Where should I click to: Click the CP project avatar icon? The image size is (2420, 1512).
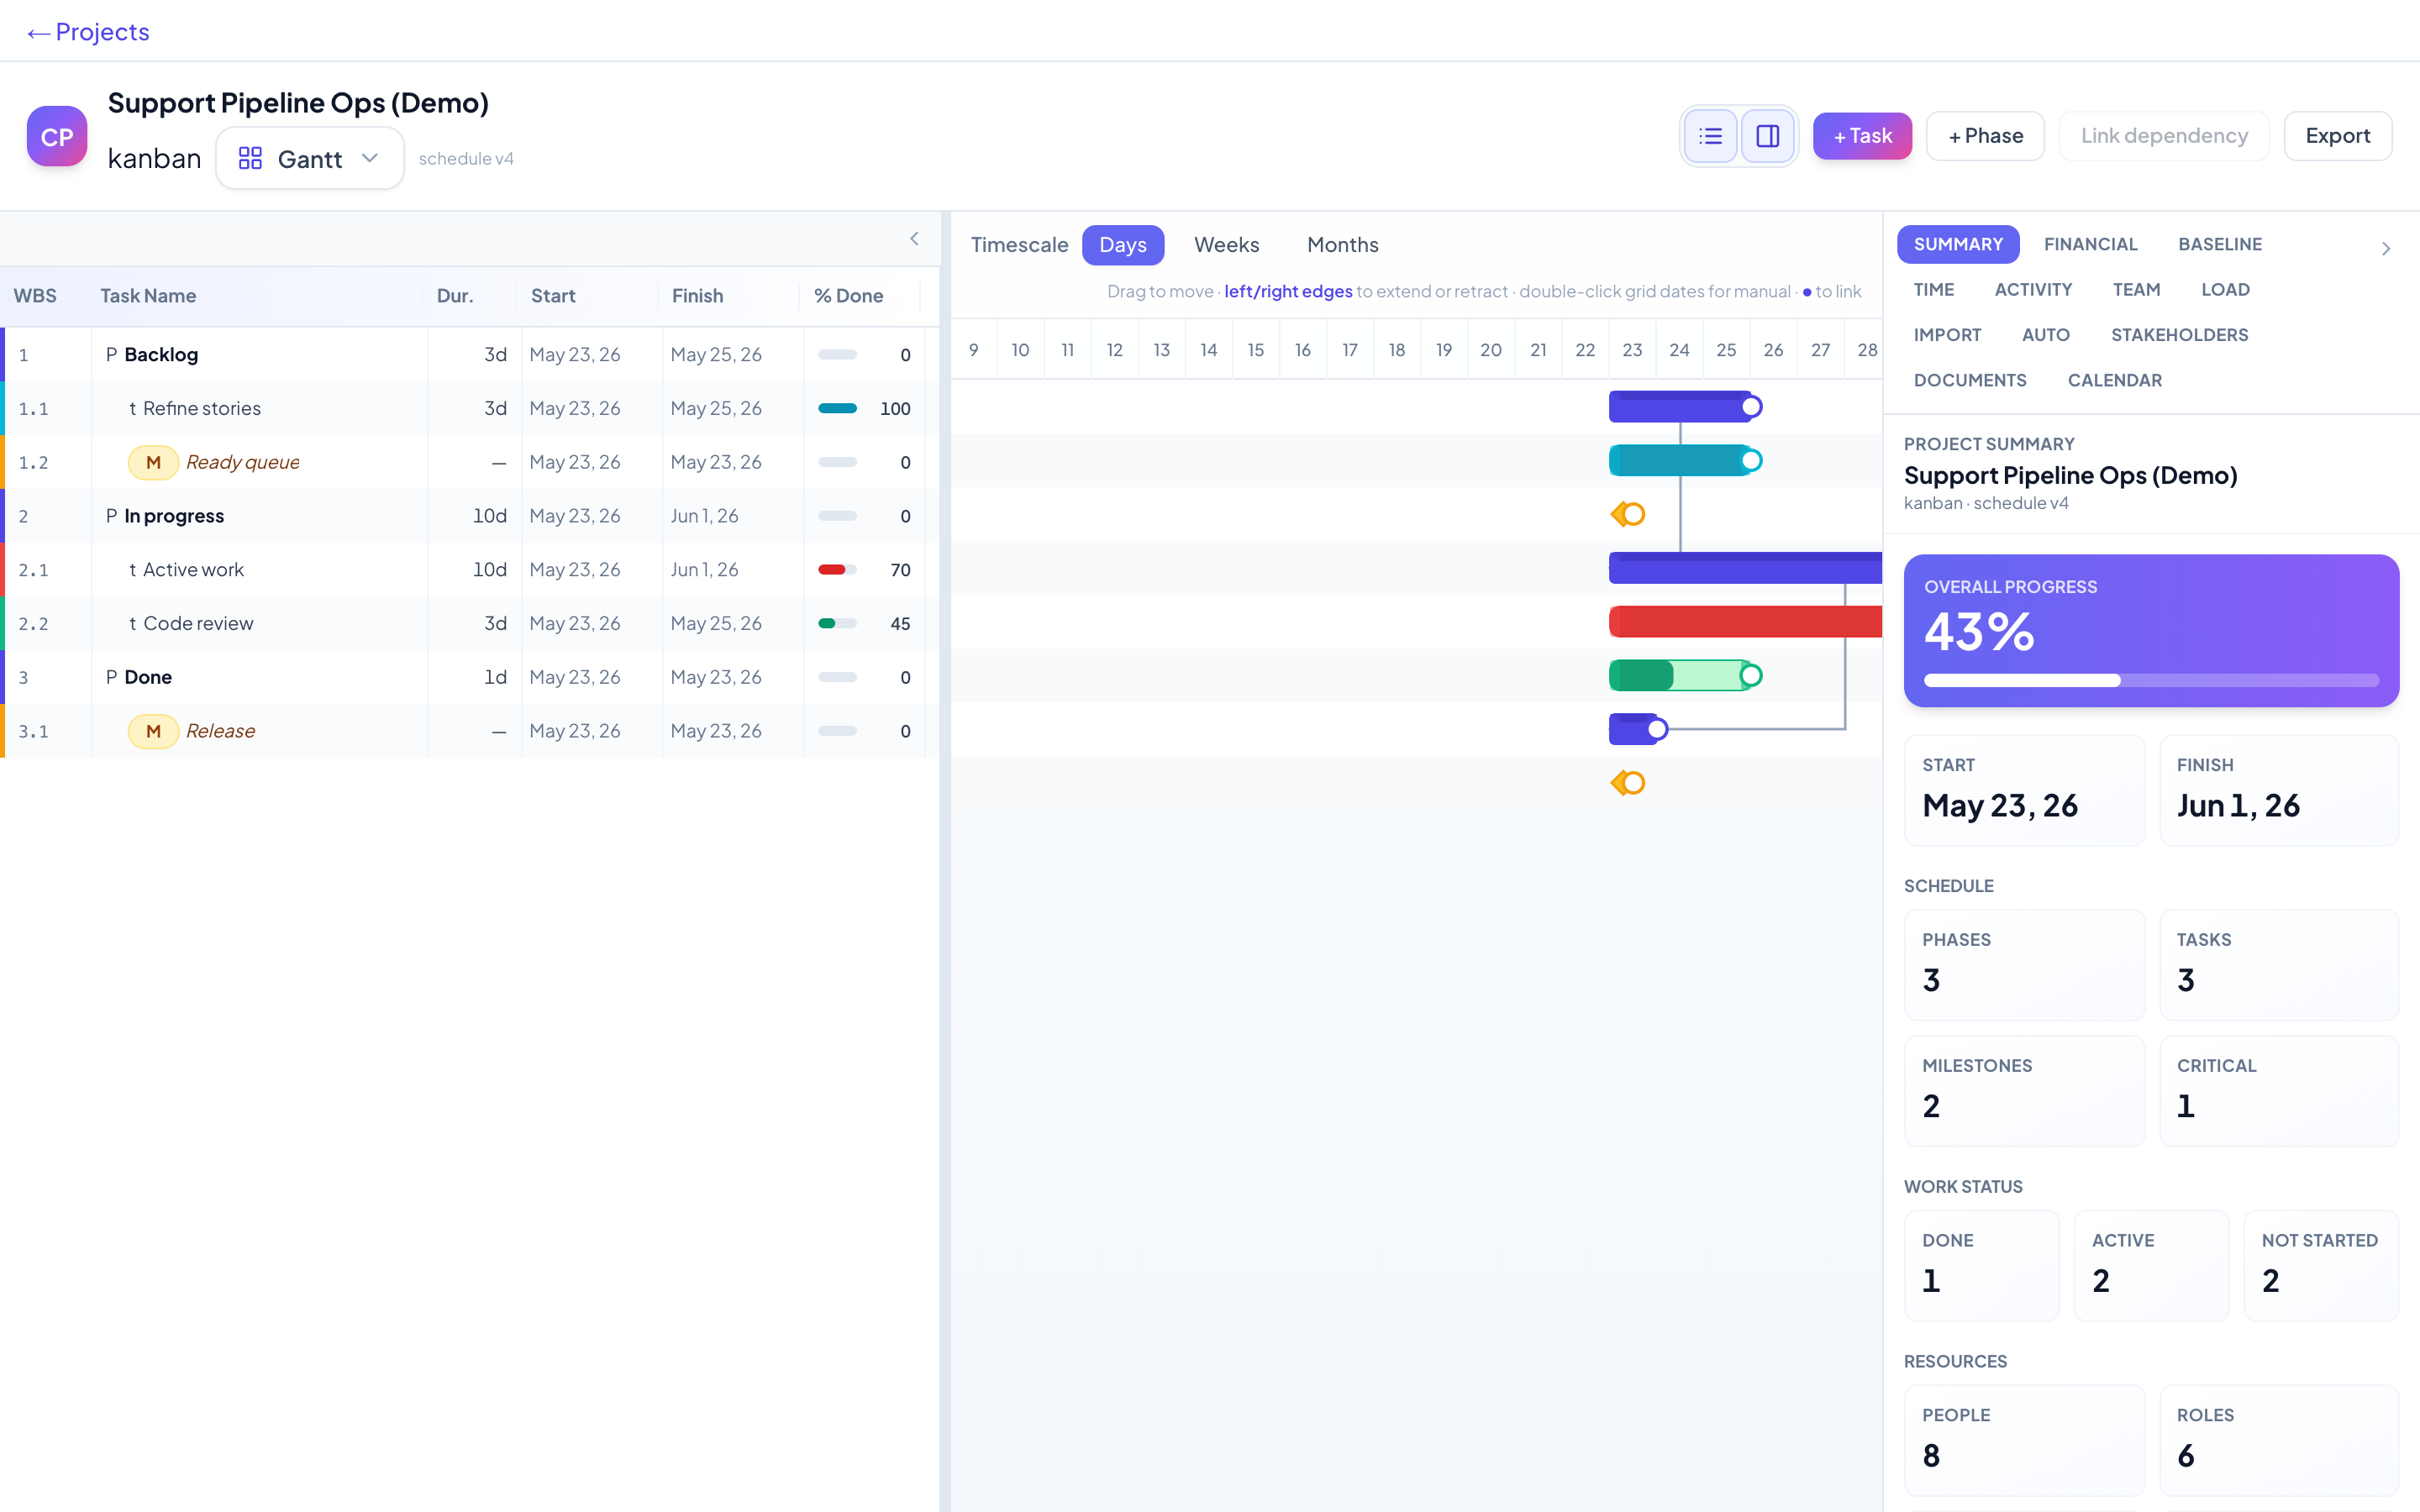[57, 136]
